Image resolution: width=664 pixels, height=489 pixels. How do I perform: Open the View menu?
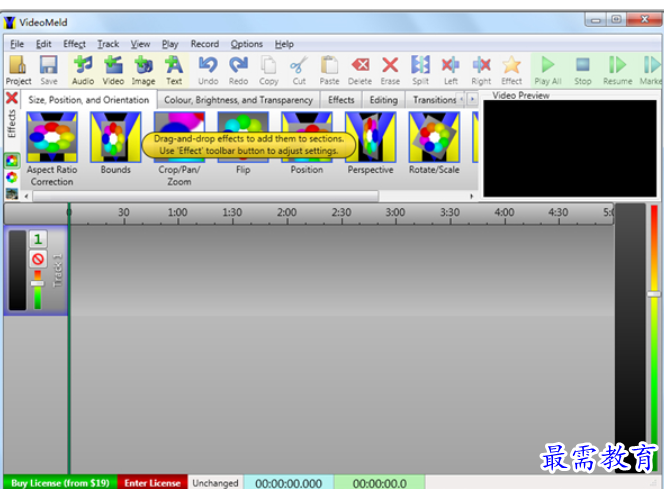click(140, 44)
